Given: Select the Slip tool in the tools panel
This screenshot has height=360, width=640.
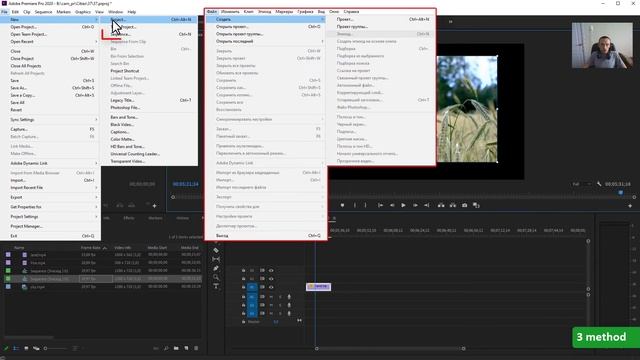Looking at the screenshot, I should (x=216, y=259).
